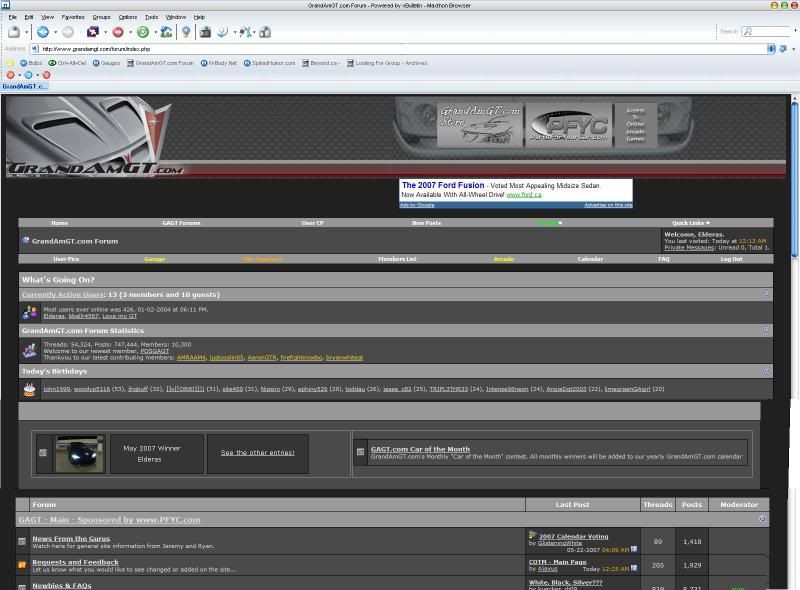Open the Favorites menu

tap(73, 17)
